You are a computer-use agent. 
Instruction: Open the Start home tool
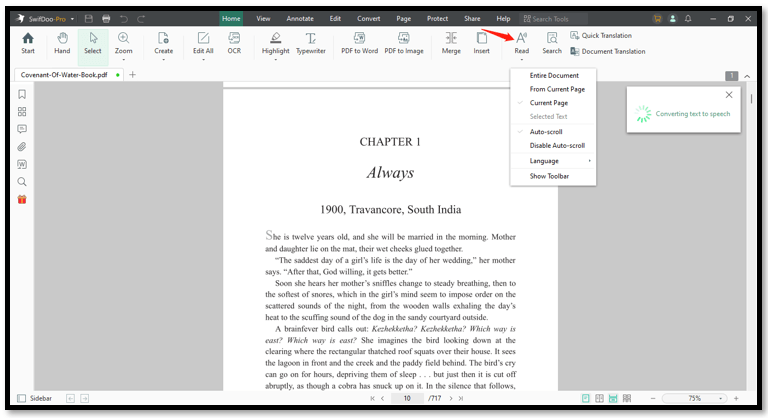point(28,43)
